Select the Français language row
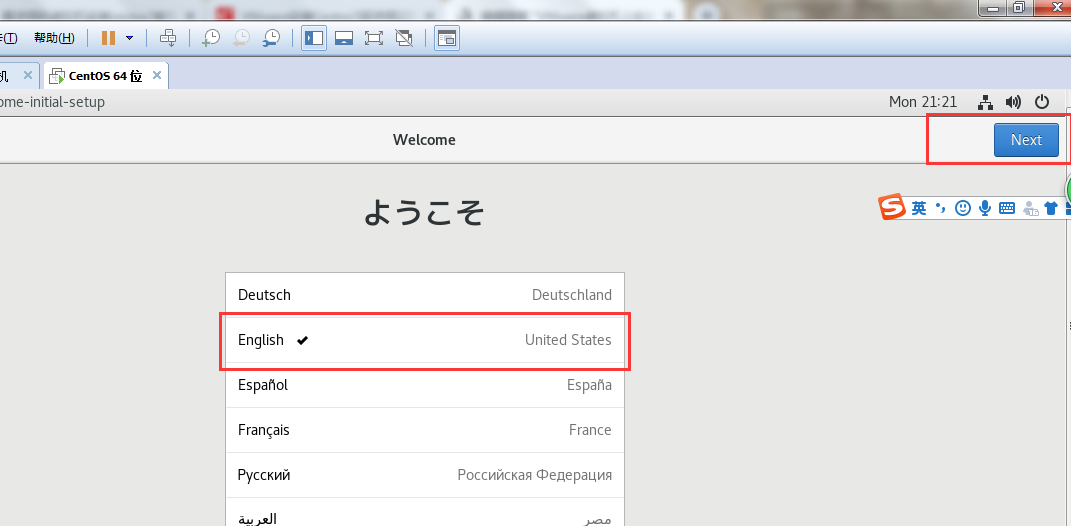1071x526 pixels. (x=425, y=430)
